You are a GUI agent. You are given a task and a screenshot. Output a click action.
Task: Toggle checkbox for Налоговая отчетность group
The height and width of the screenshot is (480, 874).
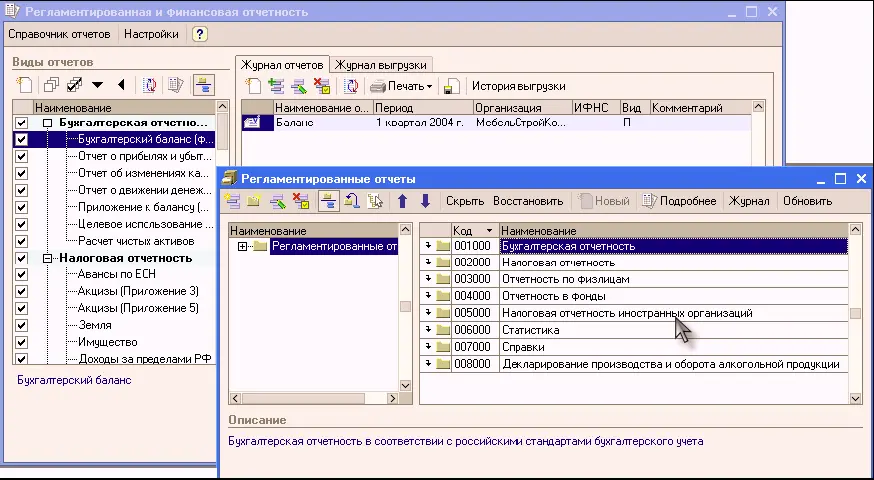point(21,258)
